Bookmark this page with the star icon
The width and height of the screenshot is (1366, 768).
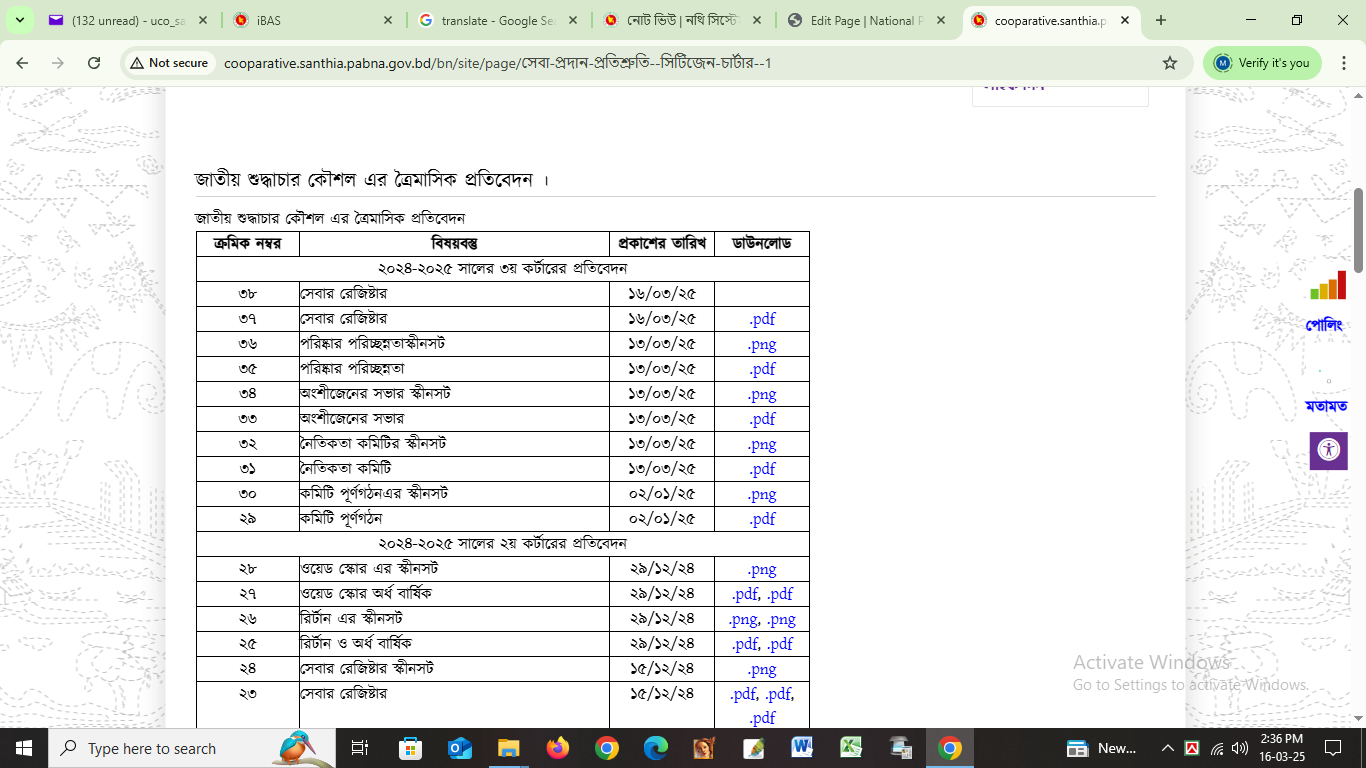1169,63
